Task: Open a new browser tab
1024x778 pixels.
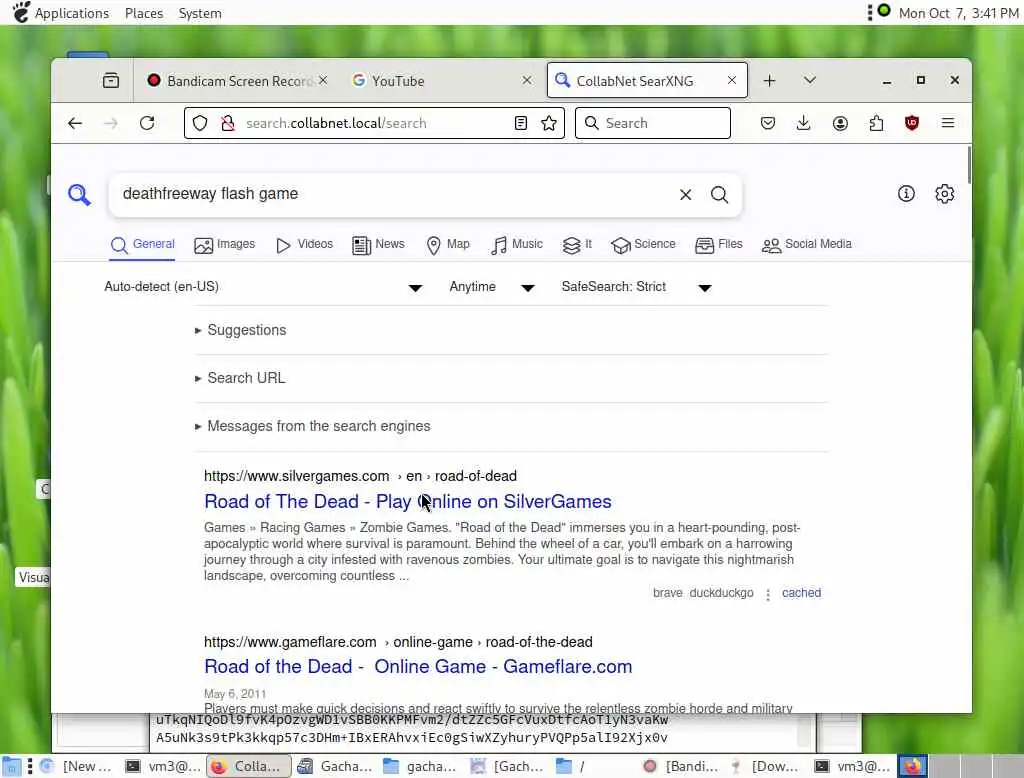Action: [769, 80]
